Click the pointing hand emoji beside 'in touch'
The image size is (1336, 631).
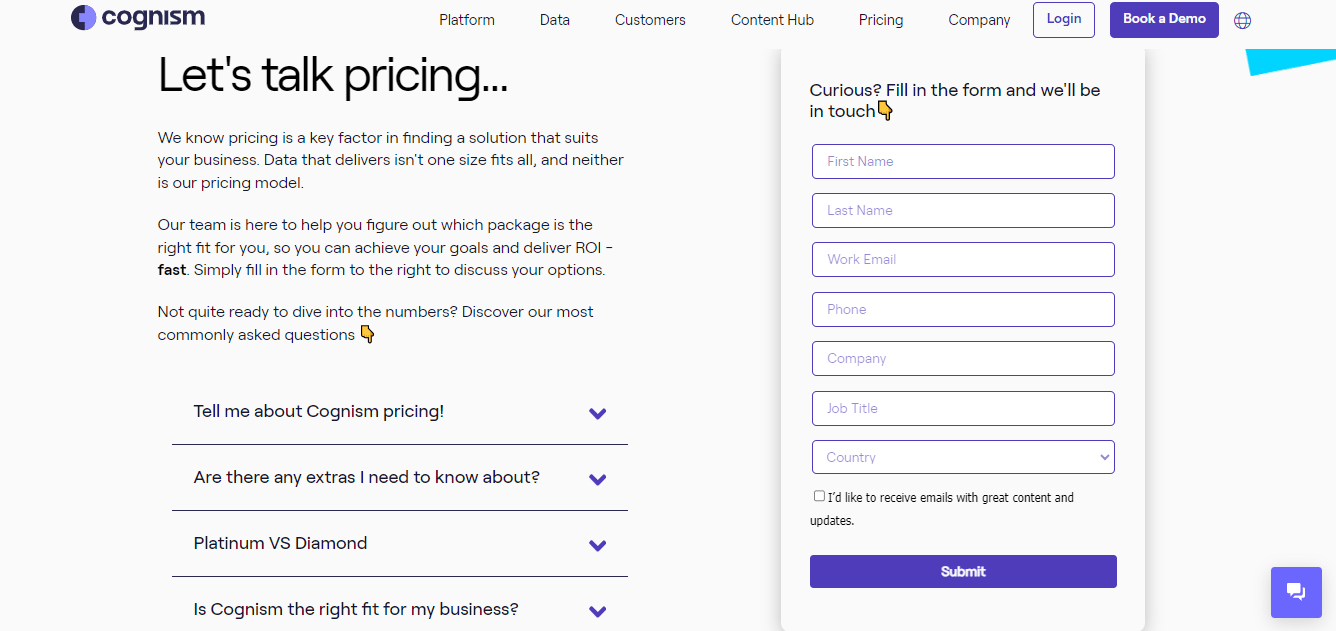click(884, 110)
